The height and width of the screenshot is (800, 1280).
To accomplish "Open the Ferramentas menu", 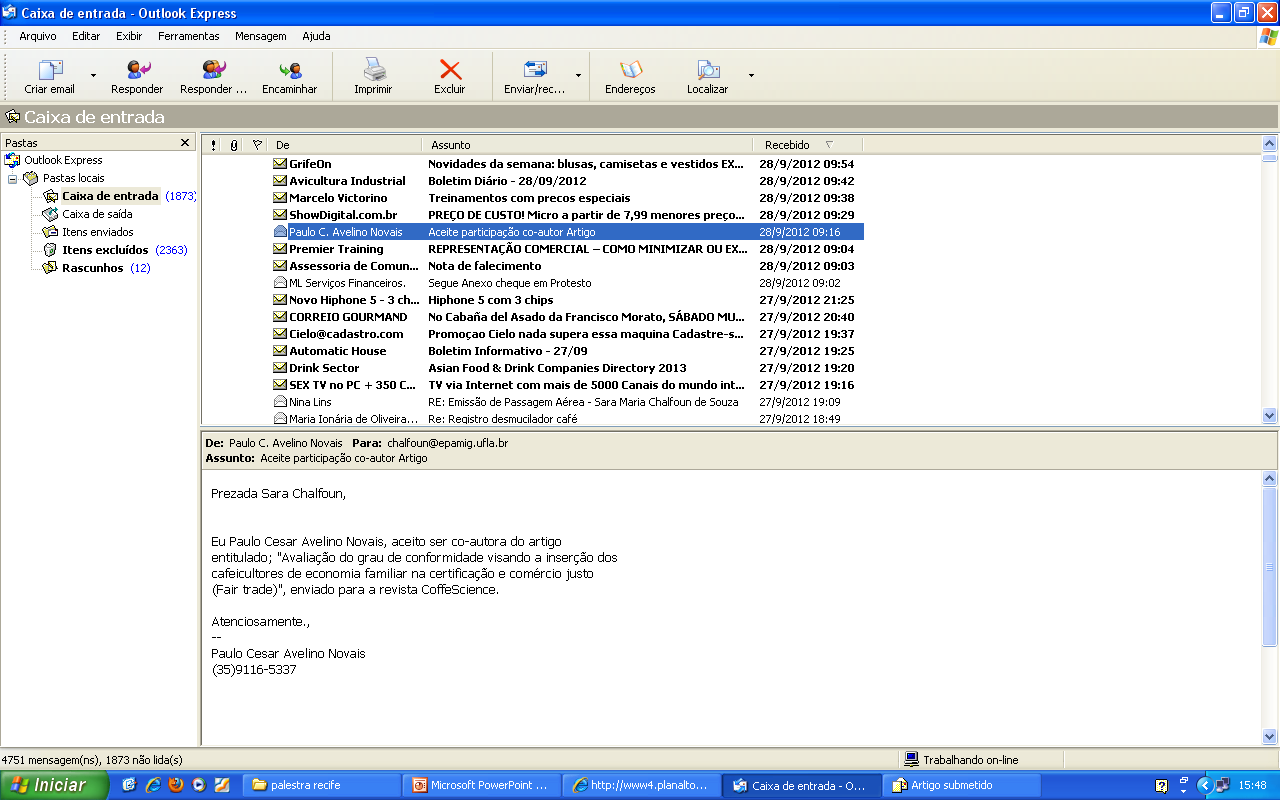I will click(x=188, y=36).
